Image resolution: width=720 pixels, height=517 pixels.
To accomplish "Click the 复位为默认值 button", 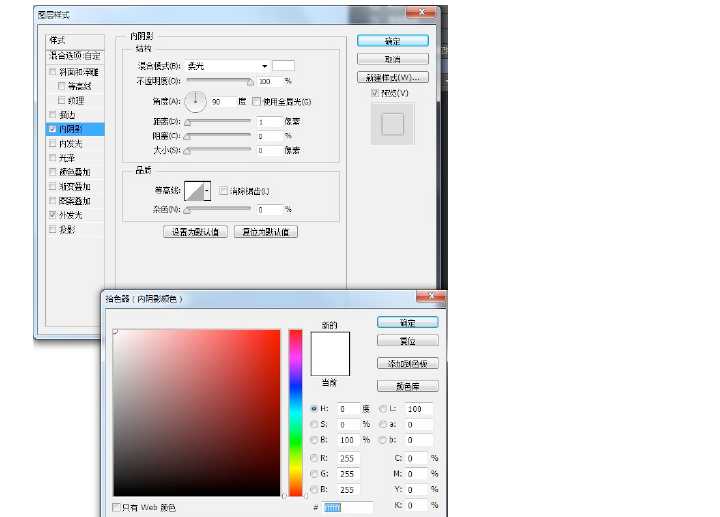I will pos(265,232).
